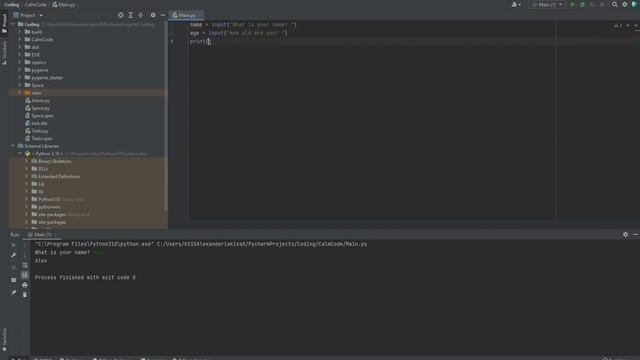
Task: Click the pin tab icon in Run panel
Action: [13, 293]
